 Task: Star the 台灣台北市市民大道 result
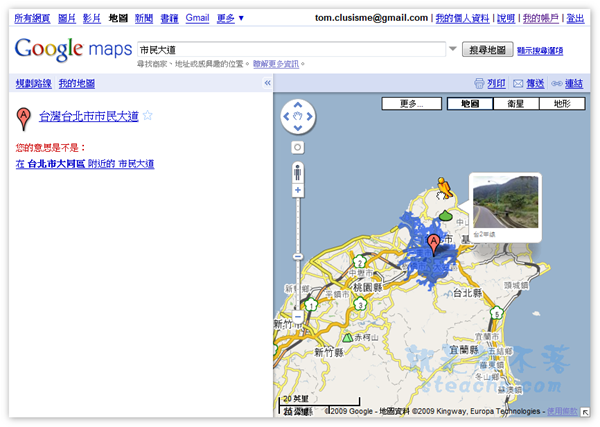coord(148,116)
